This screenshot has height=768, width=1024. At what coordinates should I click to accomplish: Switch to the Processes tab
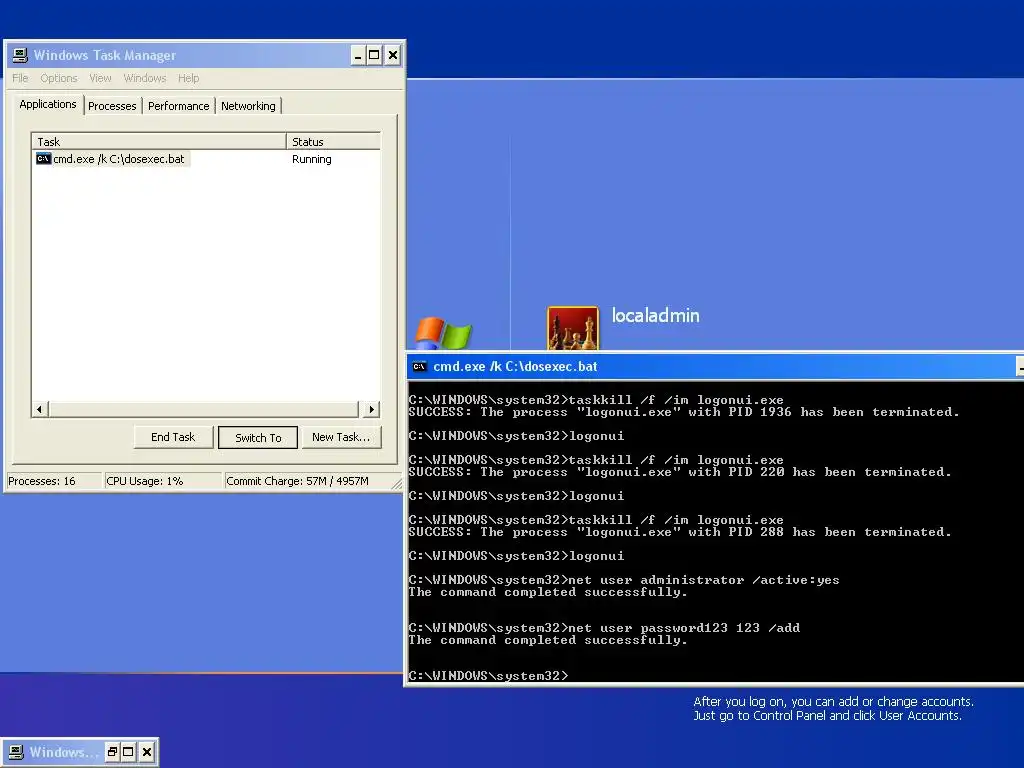112,106
